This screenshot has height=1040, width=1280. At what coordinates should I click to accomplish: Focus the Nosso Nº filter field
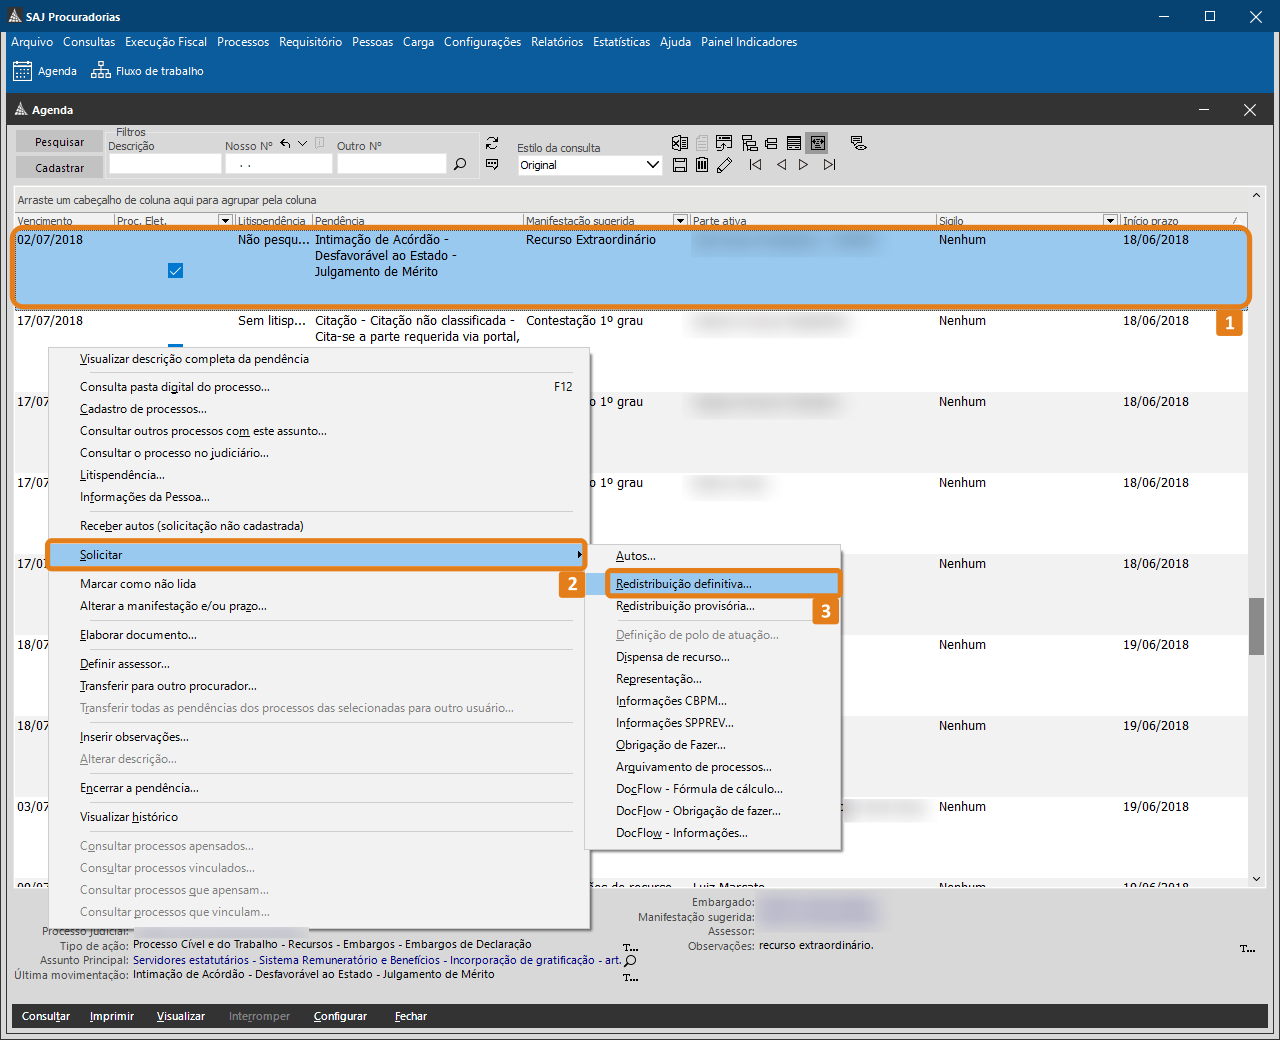click(278, 164)
